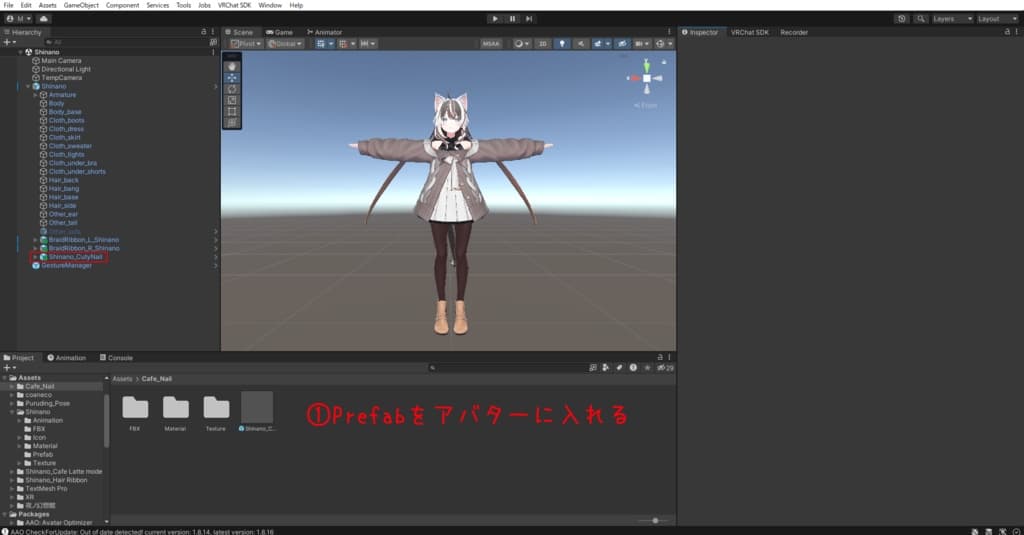Toggle the Scene gizmo lock icon

[664, 62]
